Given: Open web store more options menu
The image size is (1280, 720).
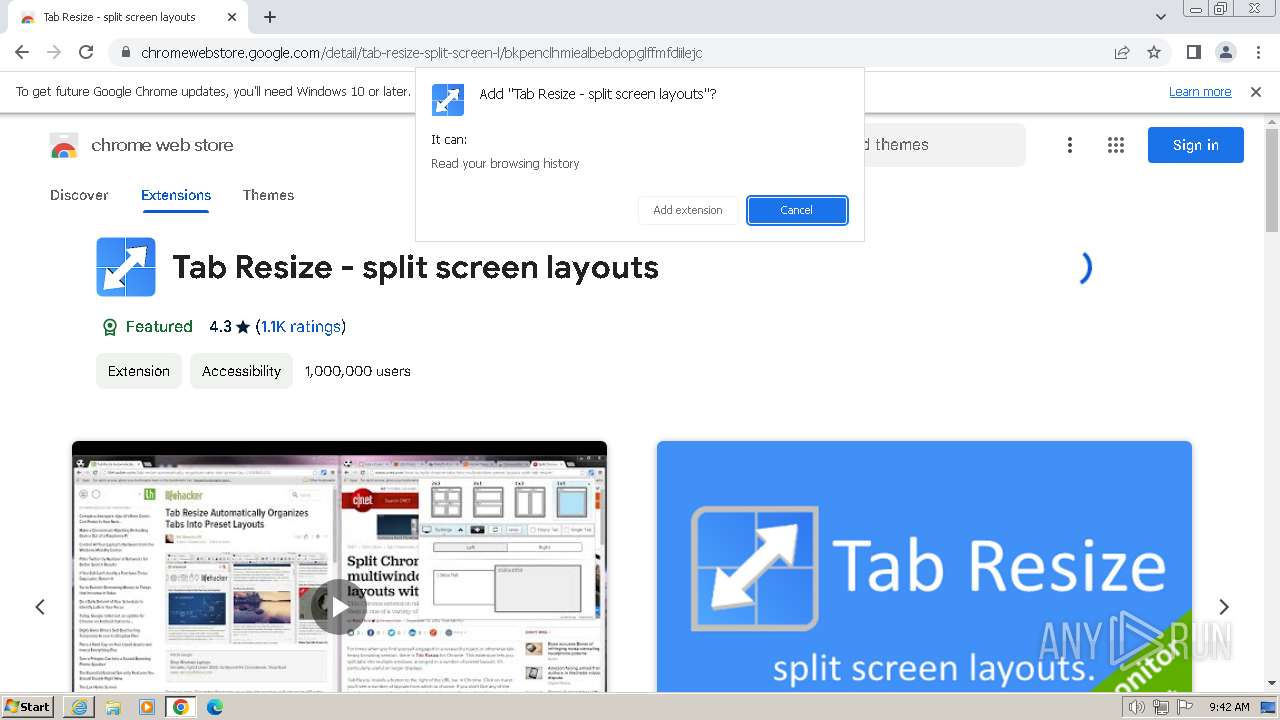Looking at the screenshot, I should tap(1070, 145).
